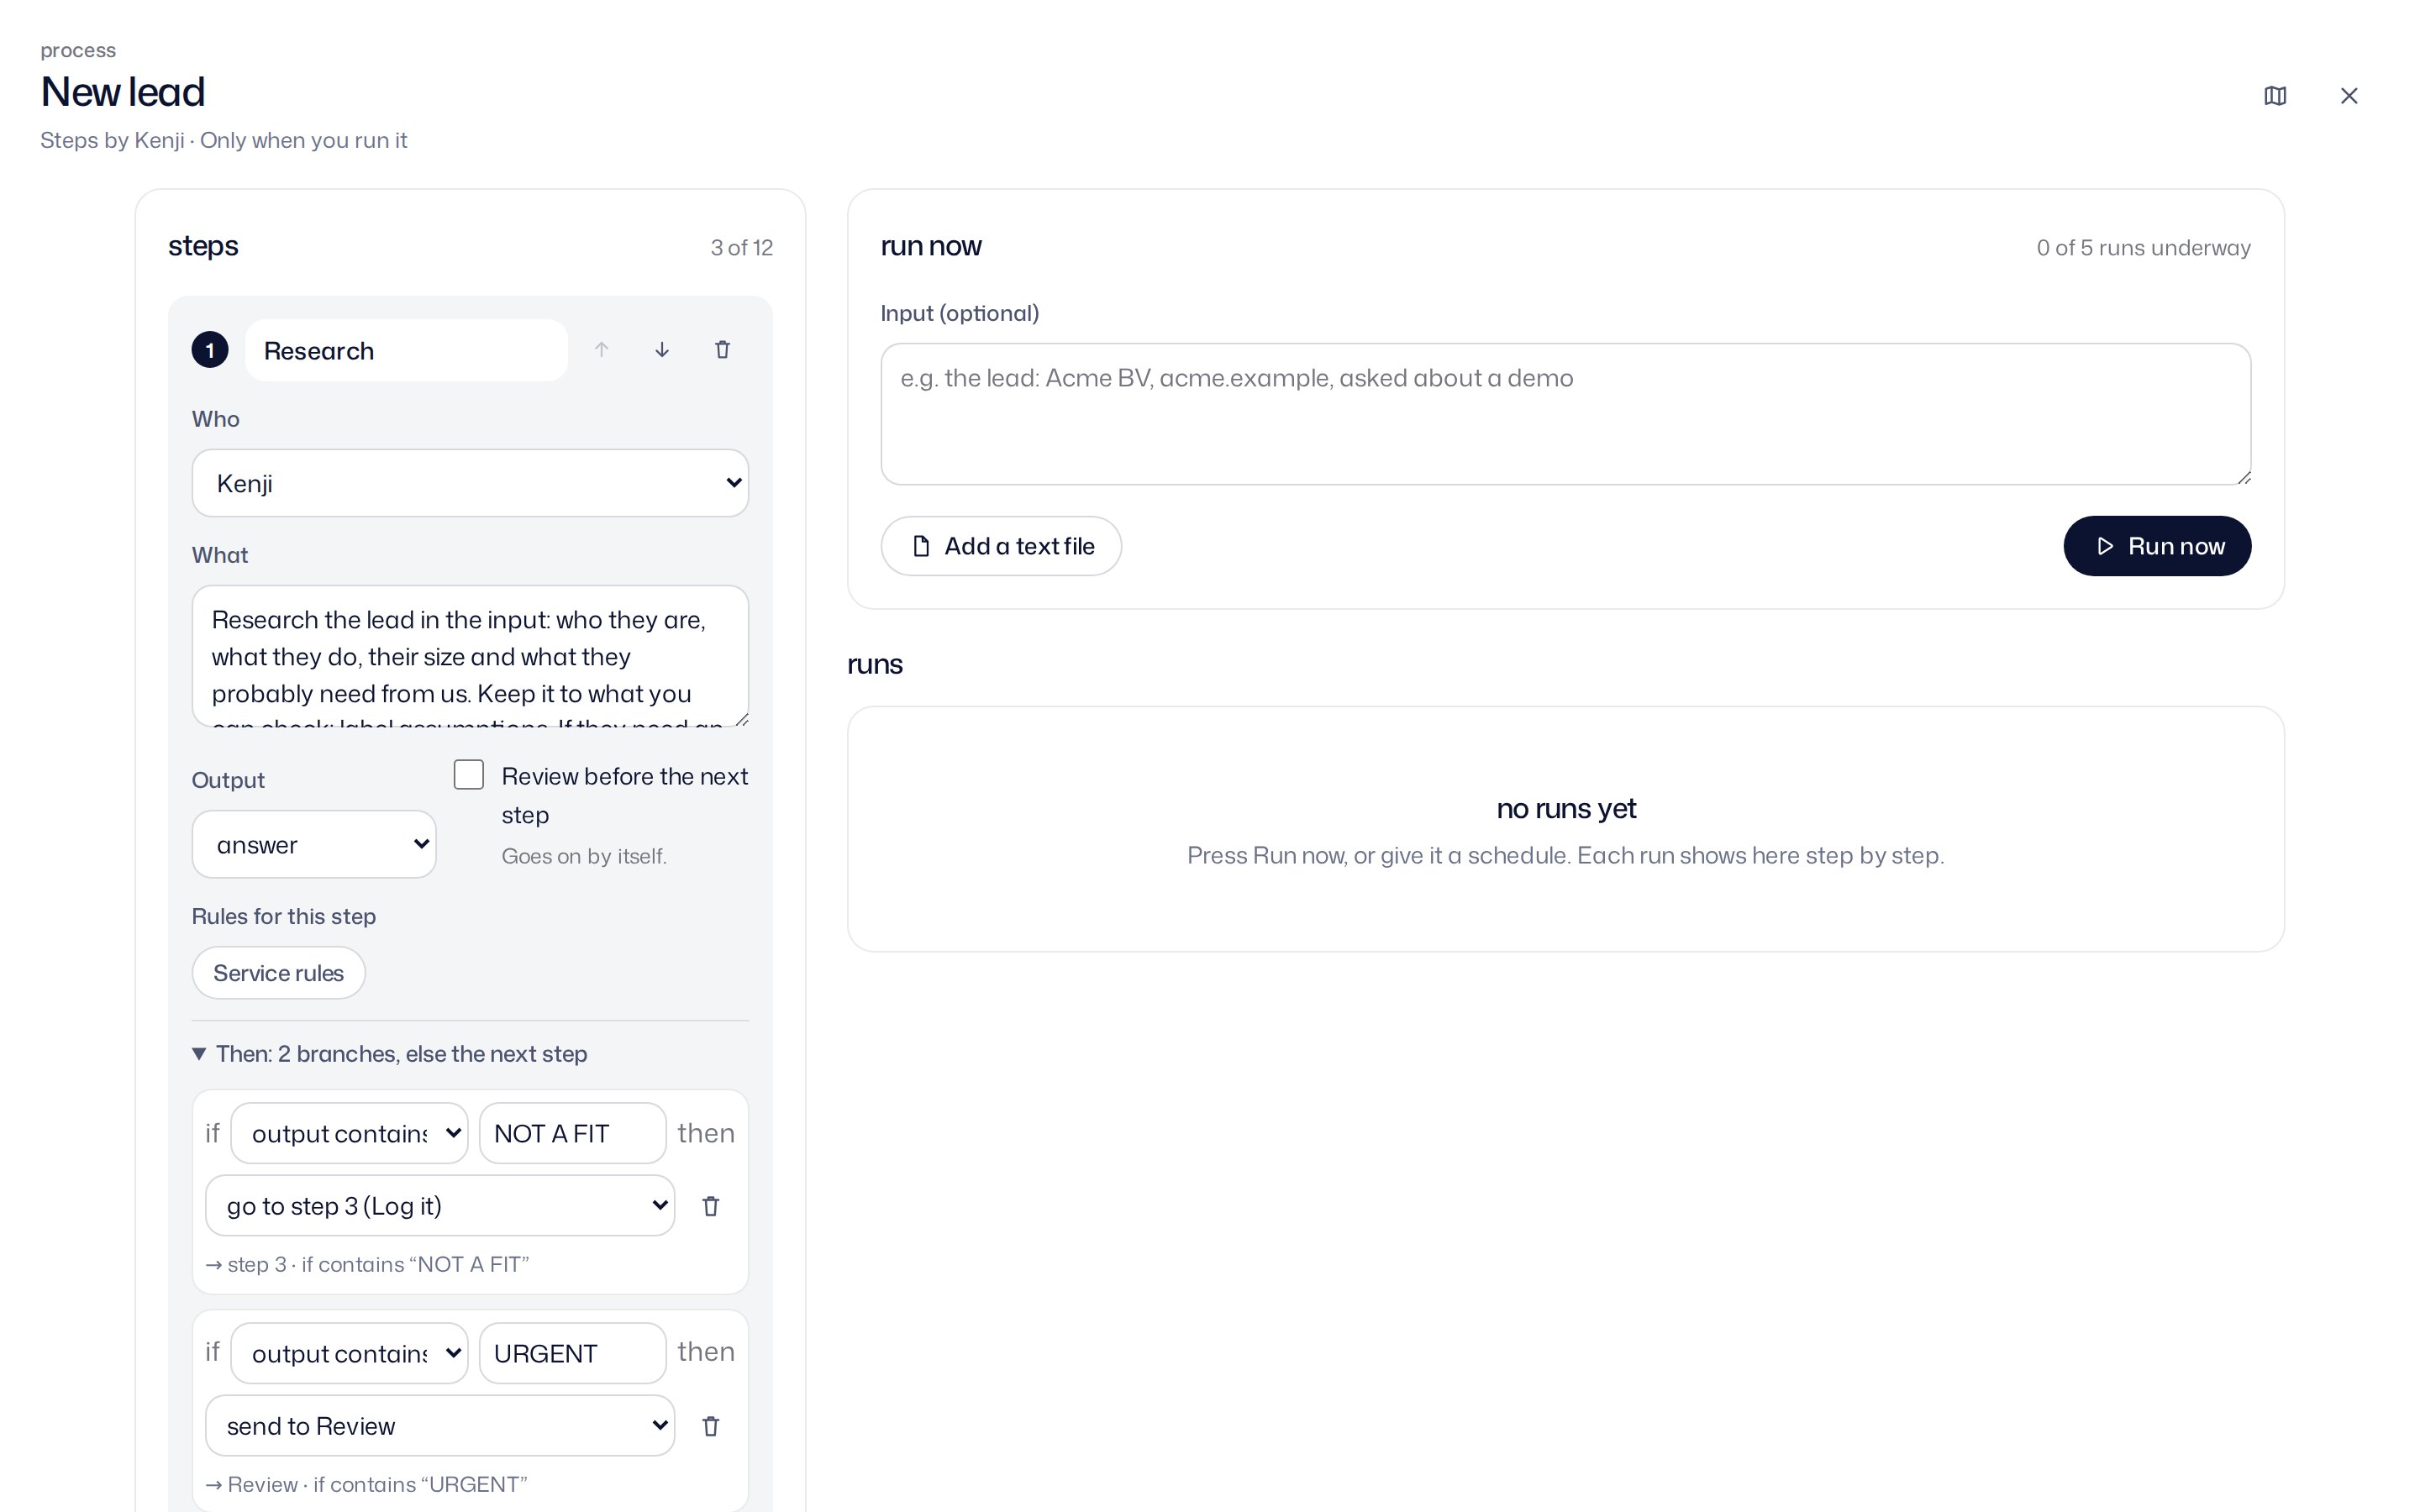
Task: Close the New lead process panel
Action: click(2349, 96)
